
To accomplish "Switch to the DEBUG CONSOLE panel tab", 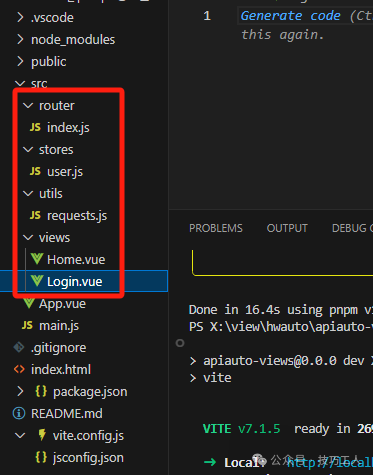I will coord(352,228).
